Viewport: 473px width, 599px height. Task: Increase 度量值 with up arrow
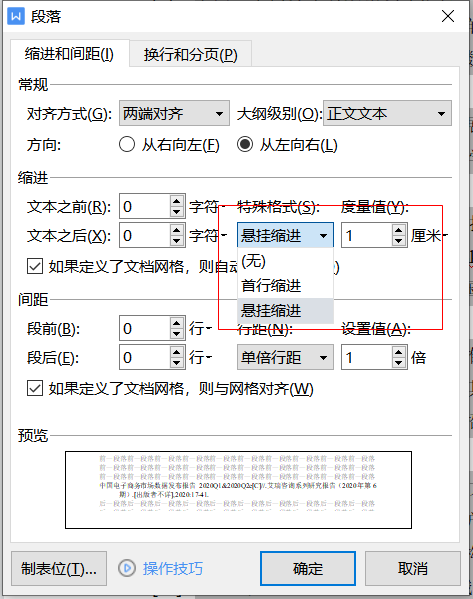(x=399, y=230)
